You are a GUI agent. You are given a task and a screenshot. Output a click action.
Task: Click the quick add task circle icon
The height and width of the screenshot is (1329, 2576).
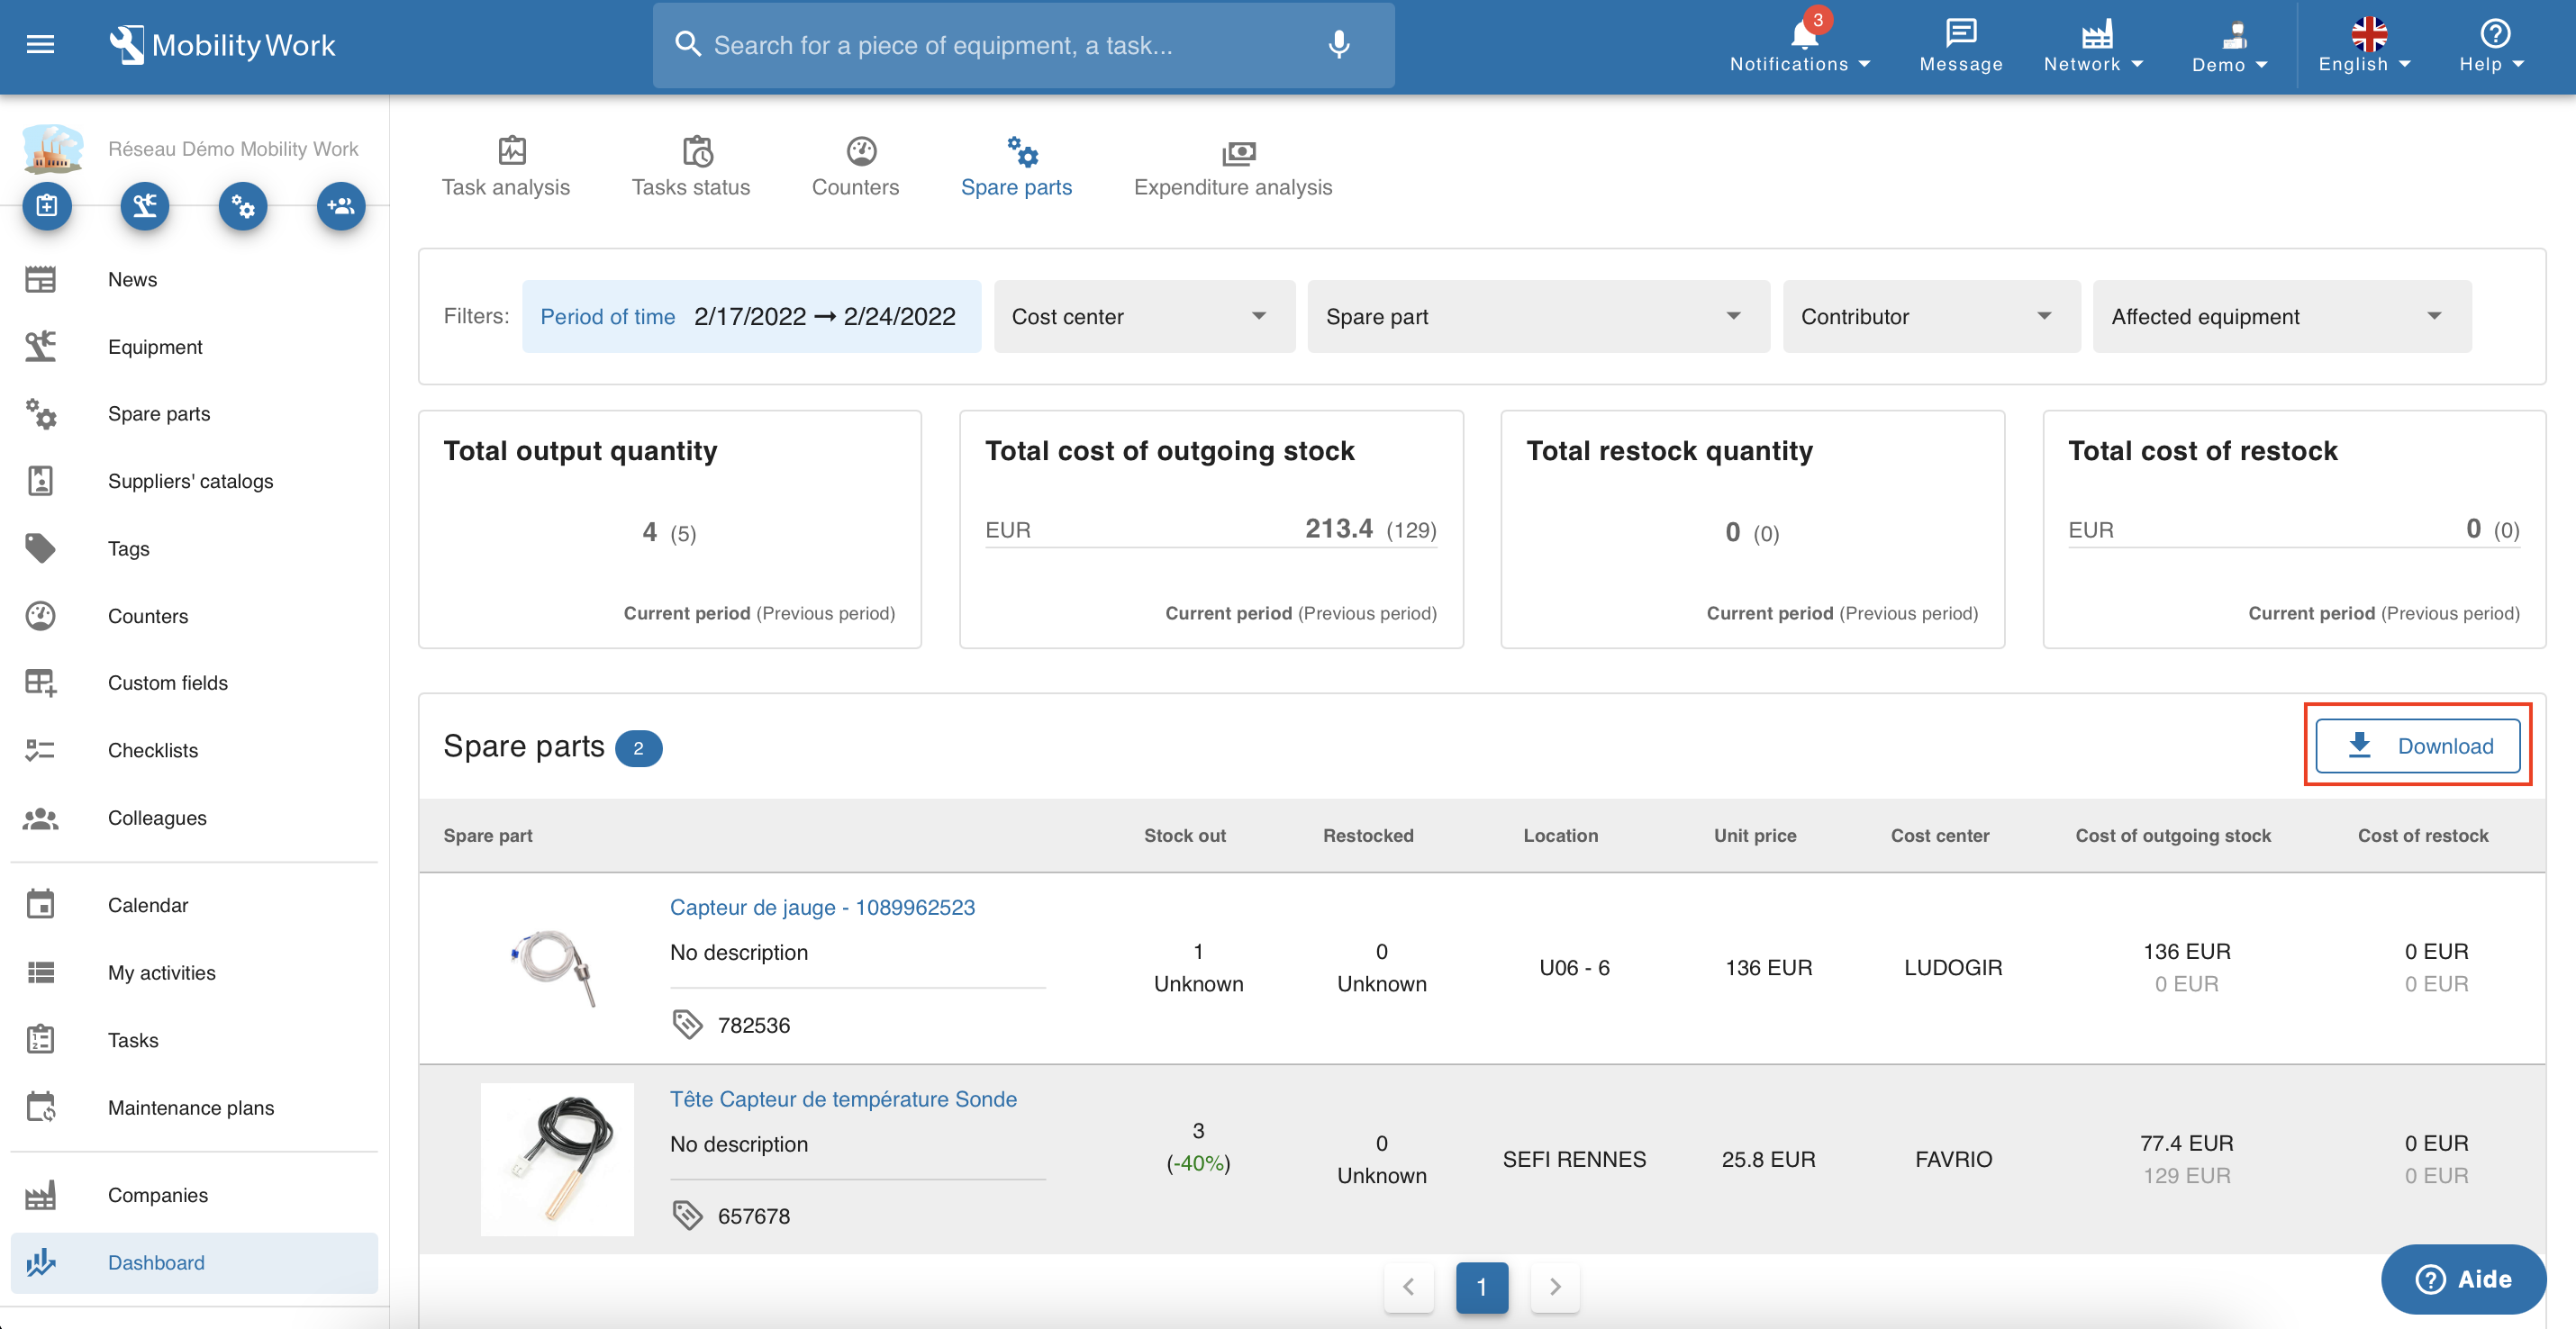(x=47, y=206)
